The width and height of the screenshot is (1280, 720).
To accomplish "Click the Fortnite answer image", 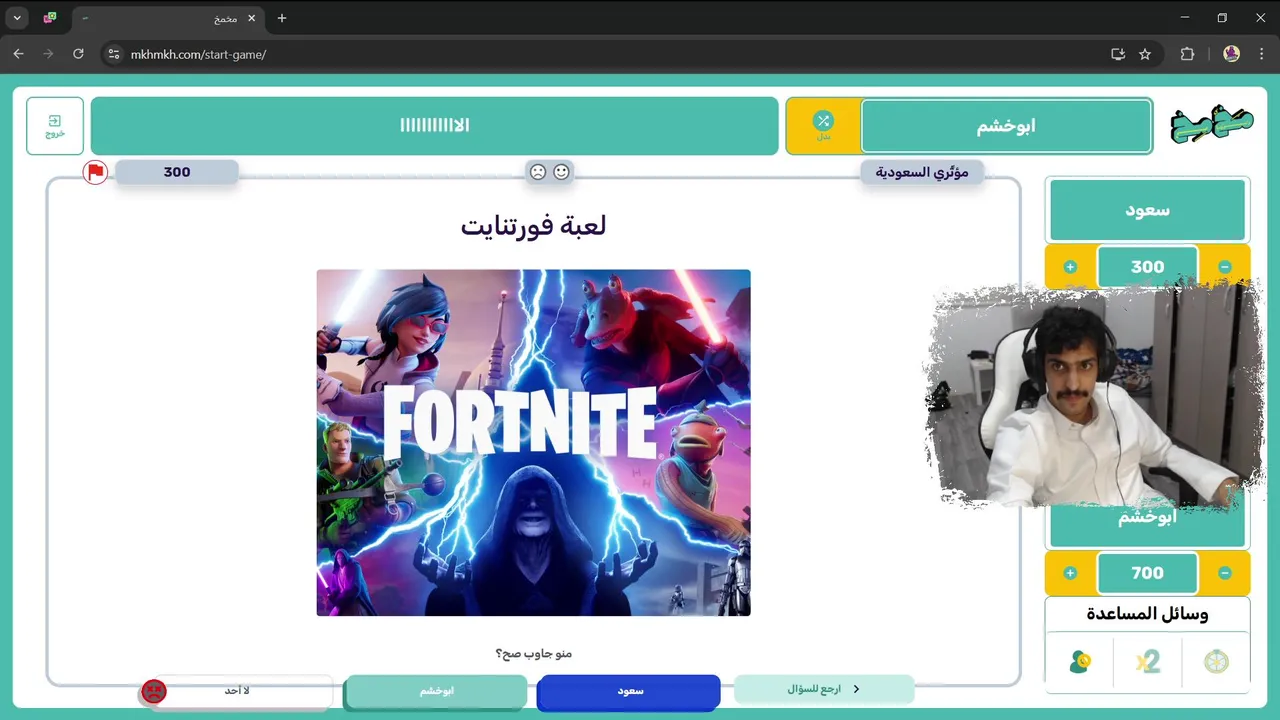I will (533, 442).
